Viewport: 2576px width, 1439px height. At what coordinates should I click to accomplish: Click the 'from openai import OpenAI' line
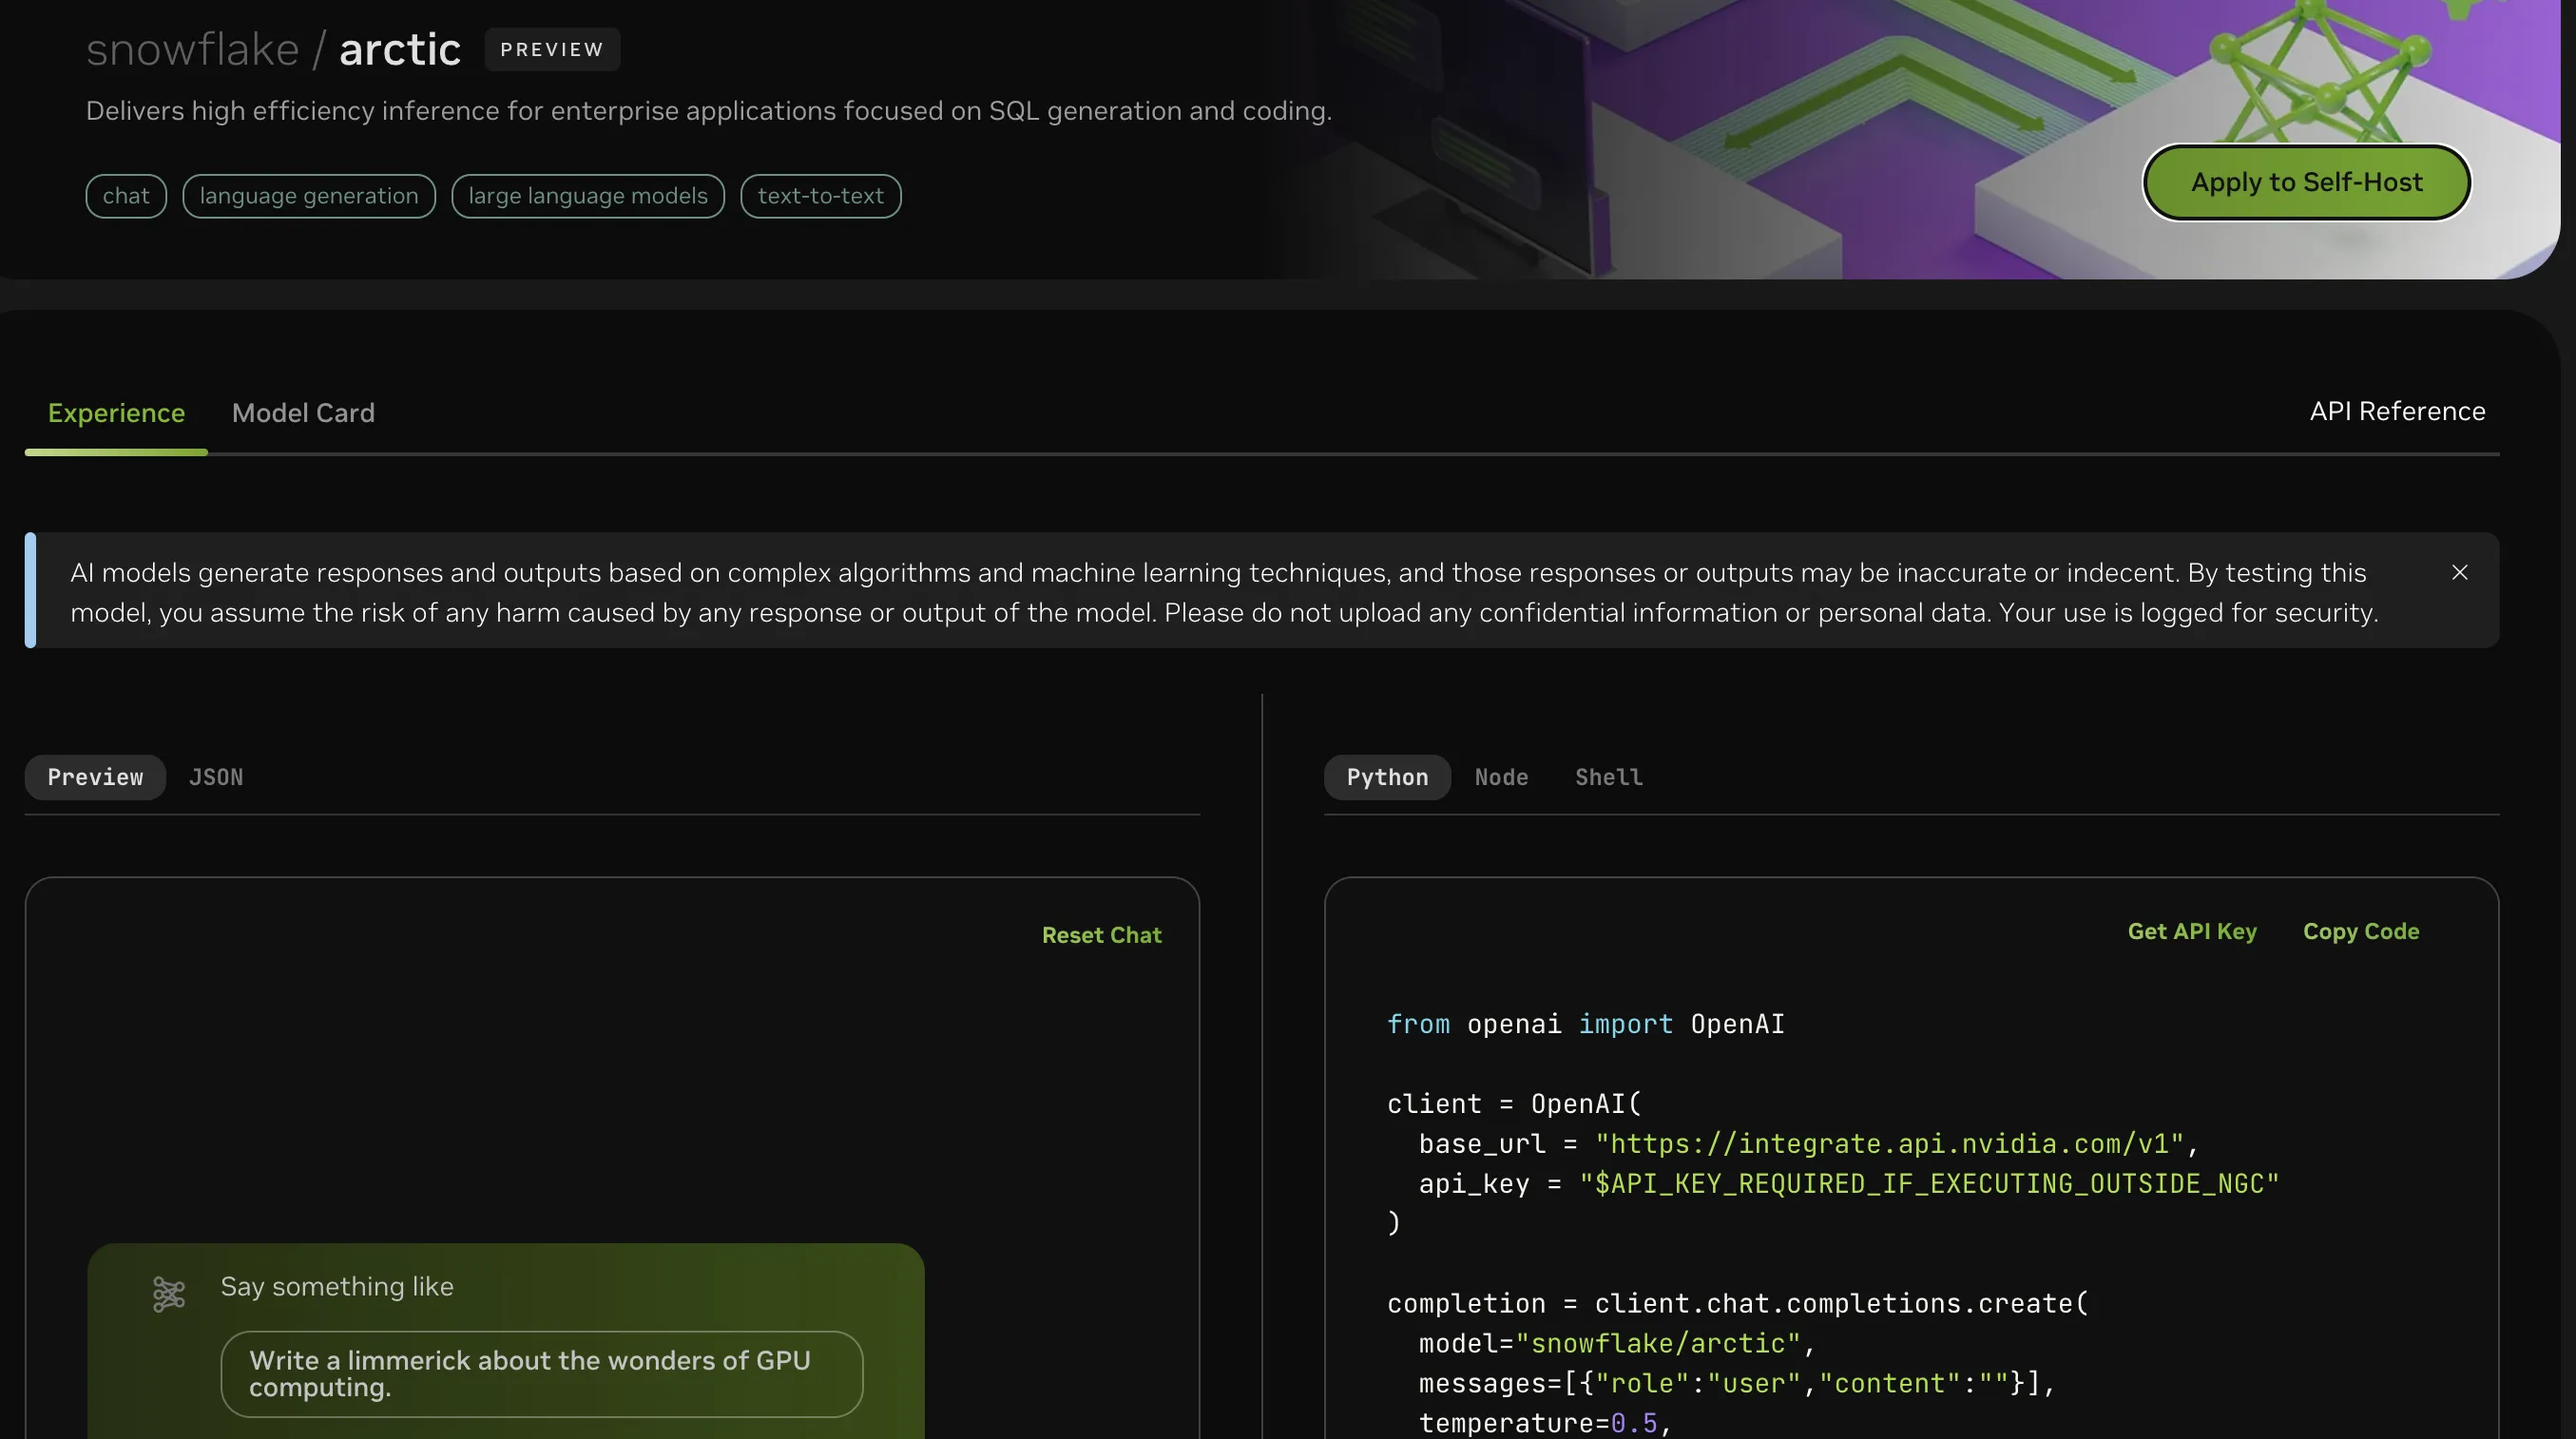[x=1585, y=1024]
